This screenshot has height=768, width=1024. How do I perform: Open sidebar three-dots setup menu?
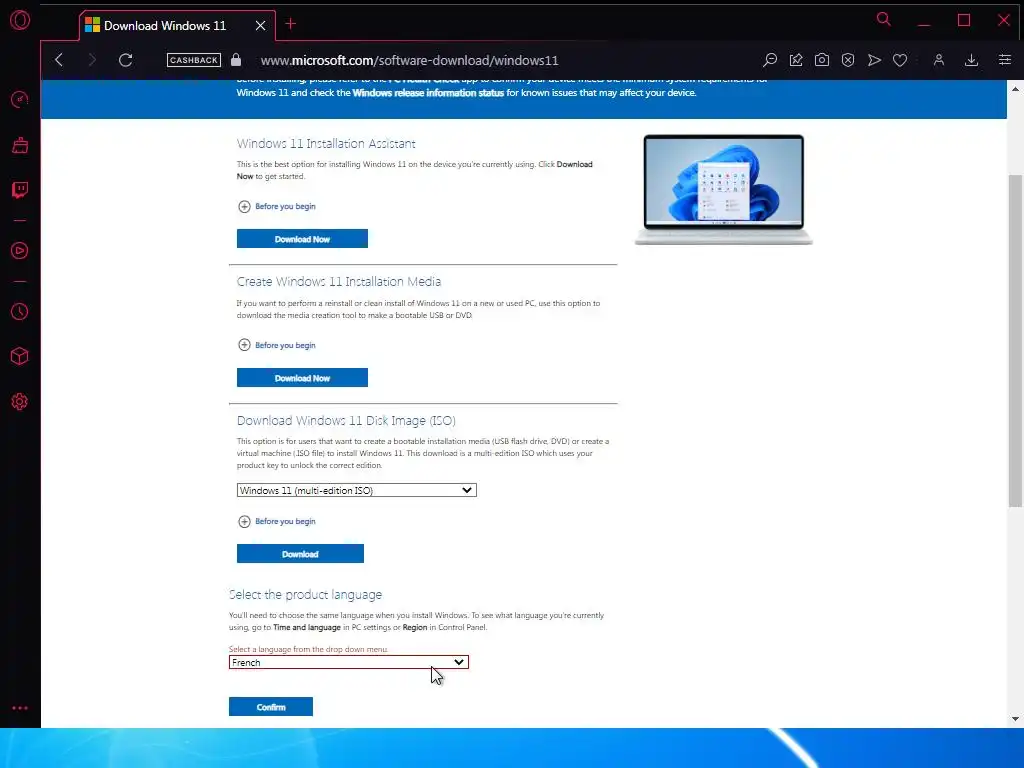coord(20,708)
